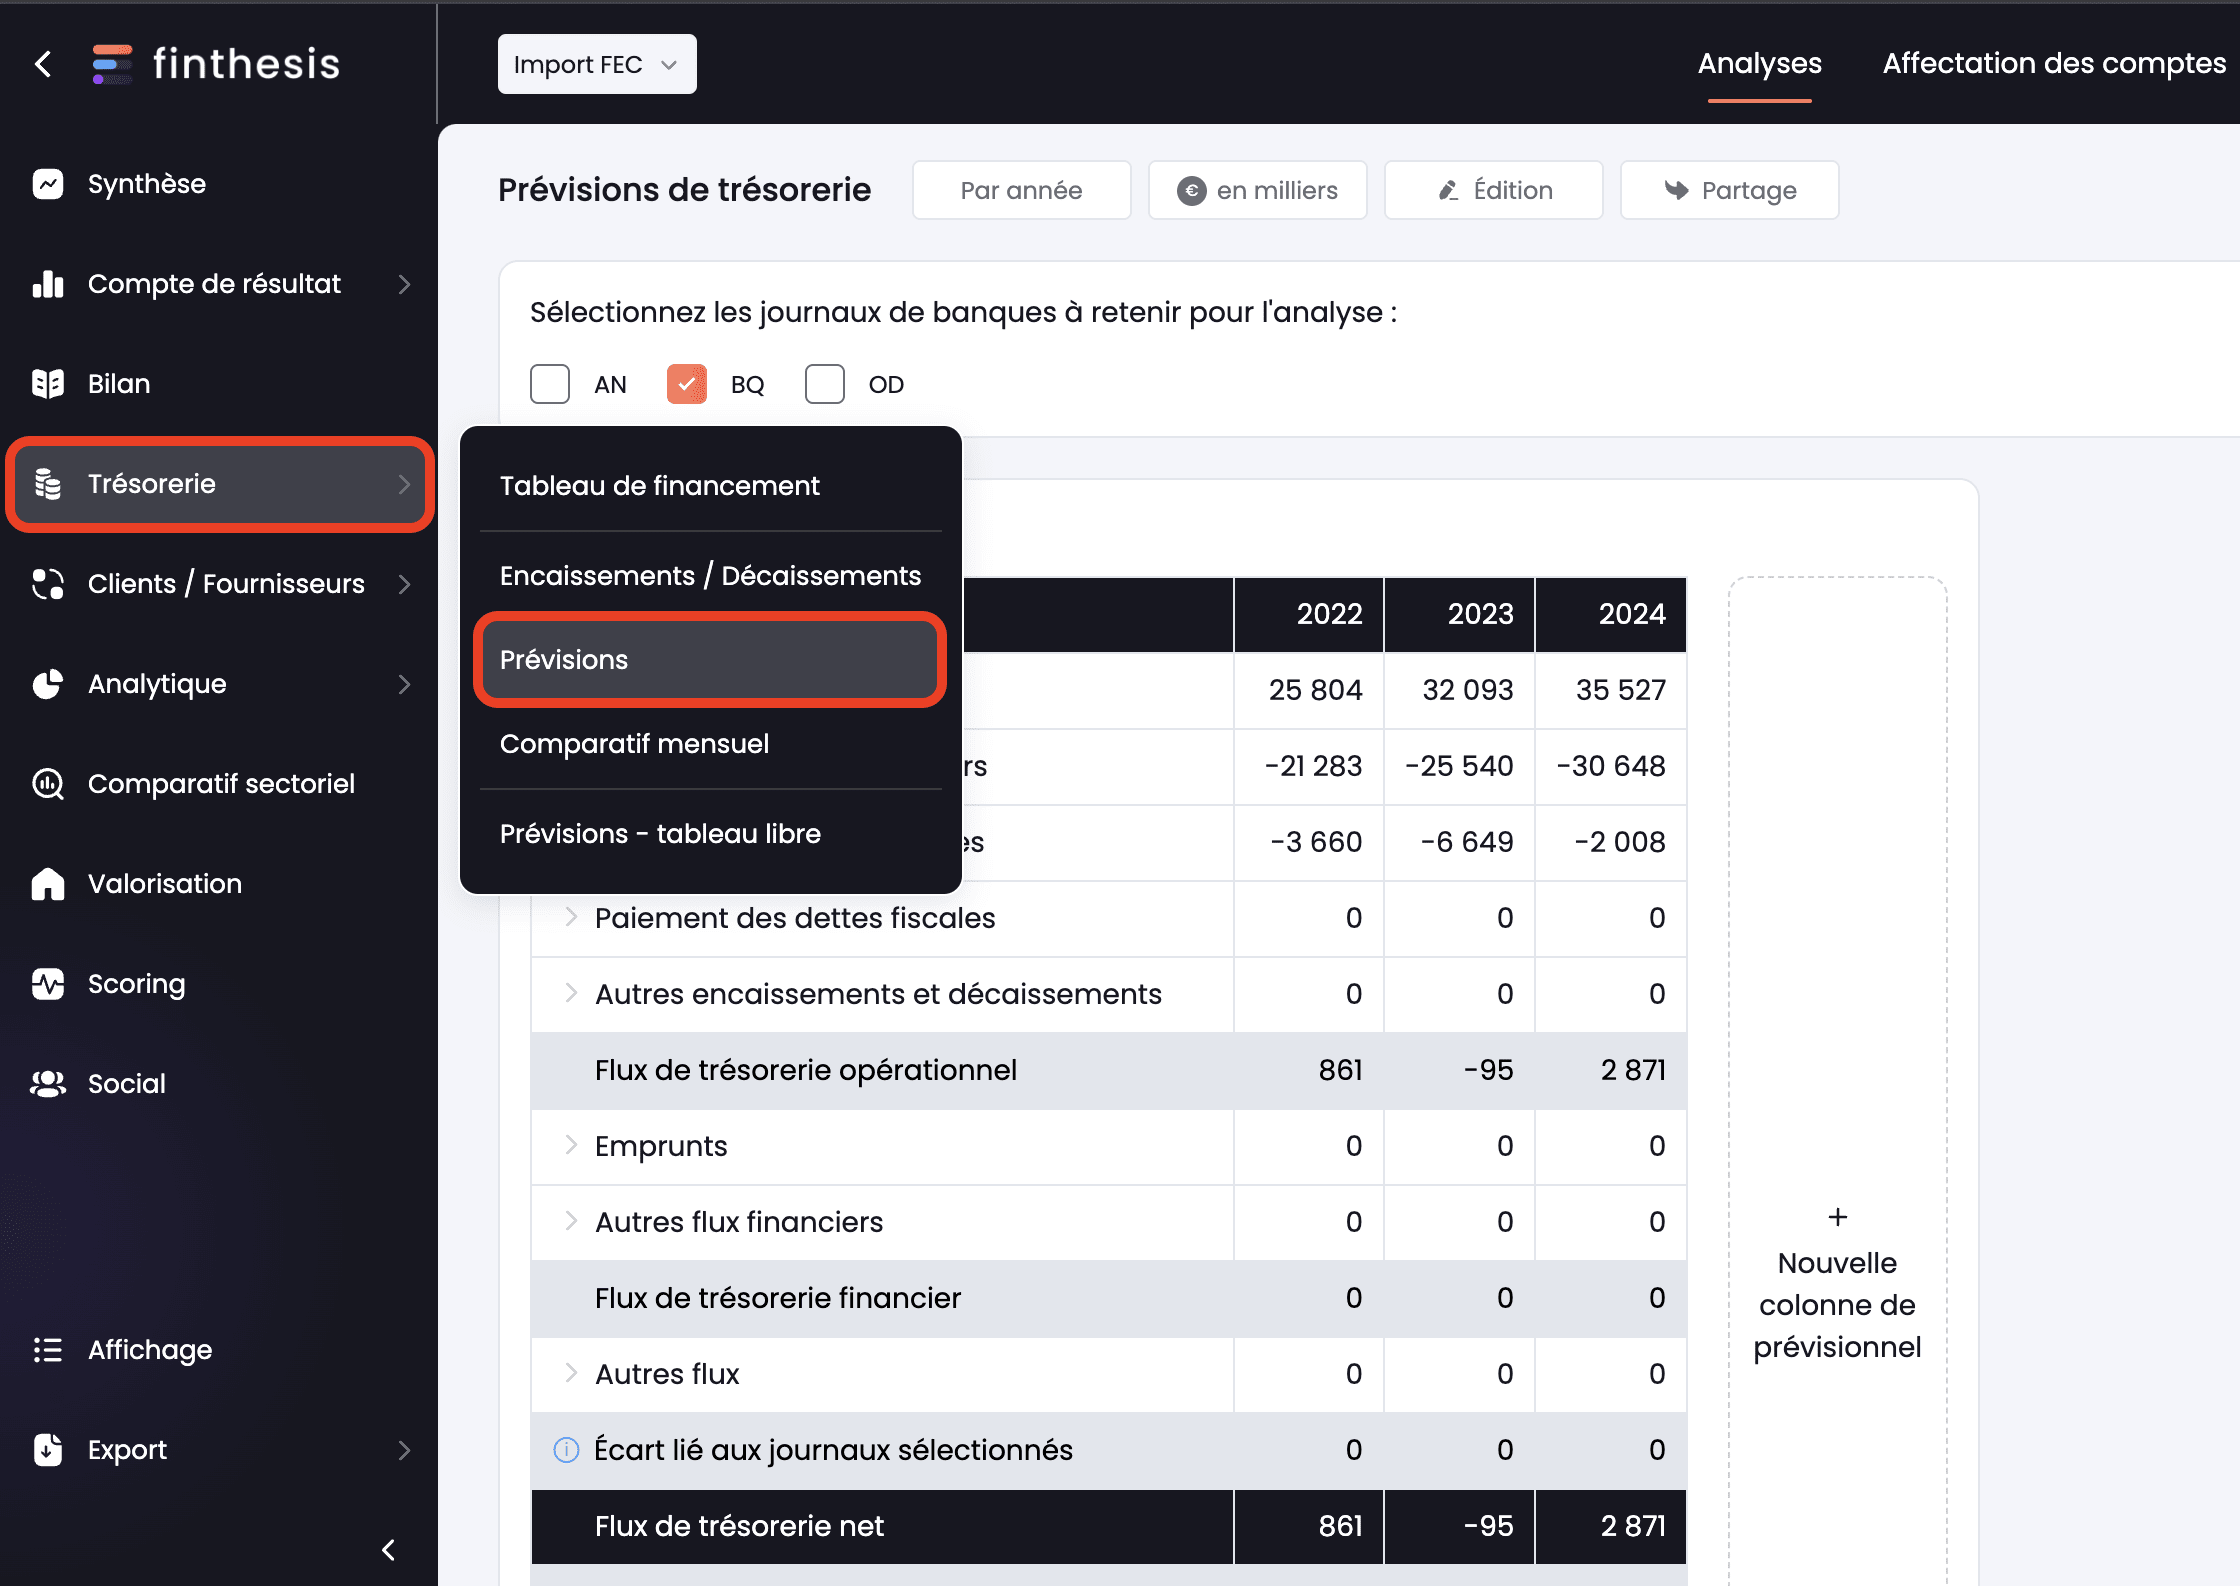Screen dimensions: 2240x1586
Task: Click the 2024 column header
Action: 1611,614
